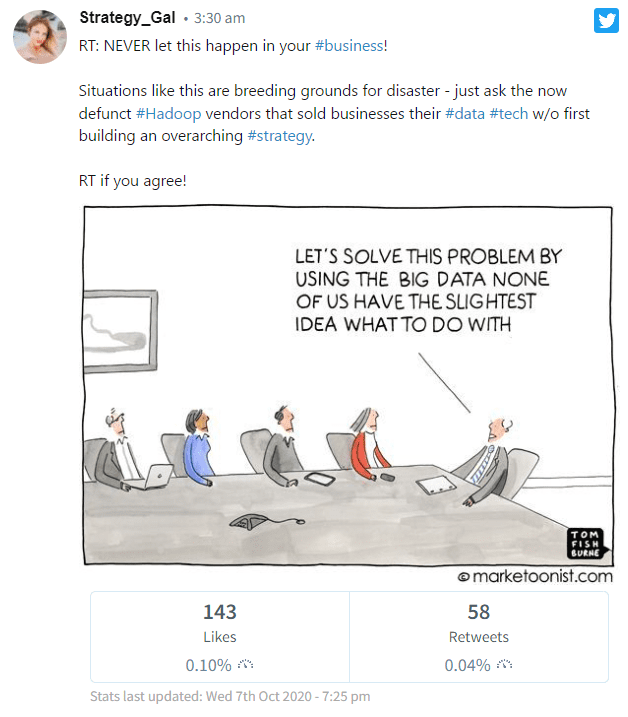Click the 0.04% retweets rate
The height and width of the screenshot is (717, 628).
coord(467,665)
